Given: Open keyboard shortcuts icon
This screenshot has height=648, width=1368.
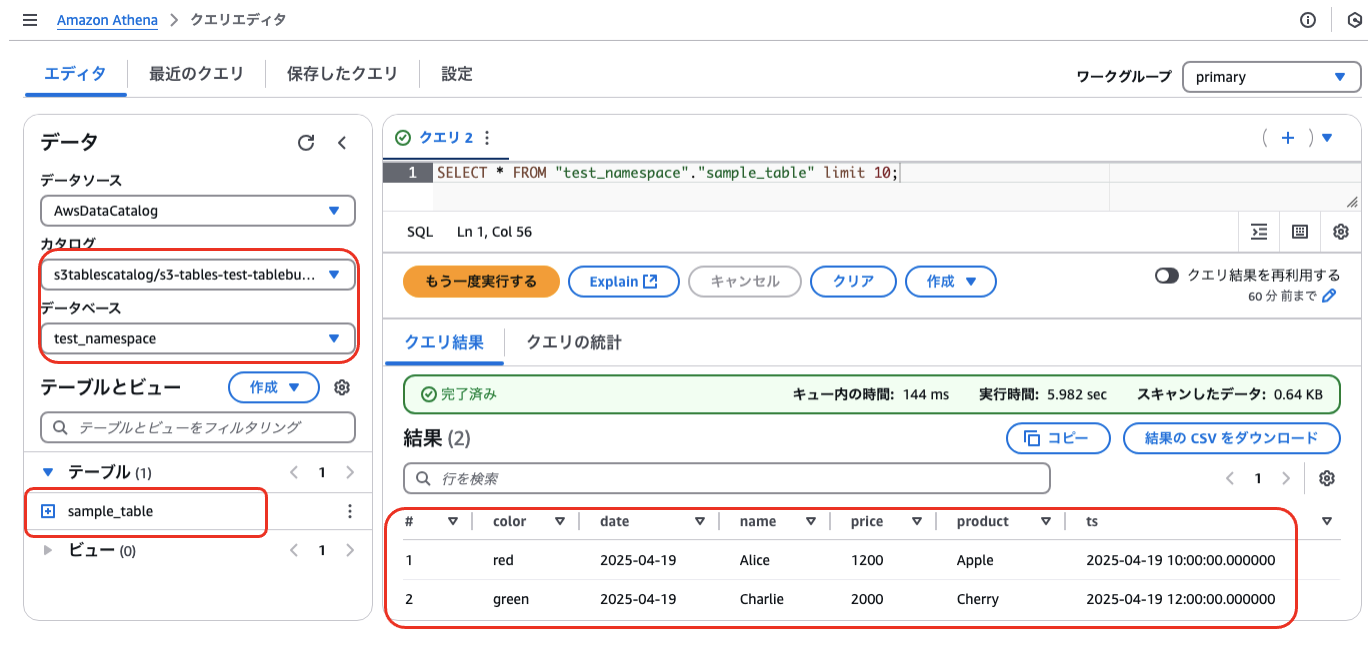Looking at the screenshot, I should [x=1300, y=232].
